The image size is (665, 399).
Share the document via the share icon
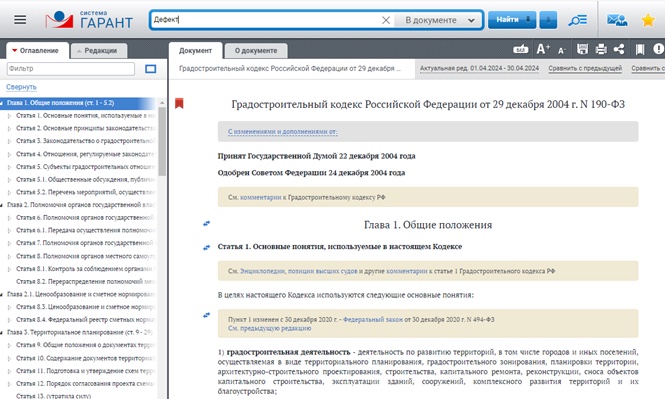click(619, 50)
